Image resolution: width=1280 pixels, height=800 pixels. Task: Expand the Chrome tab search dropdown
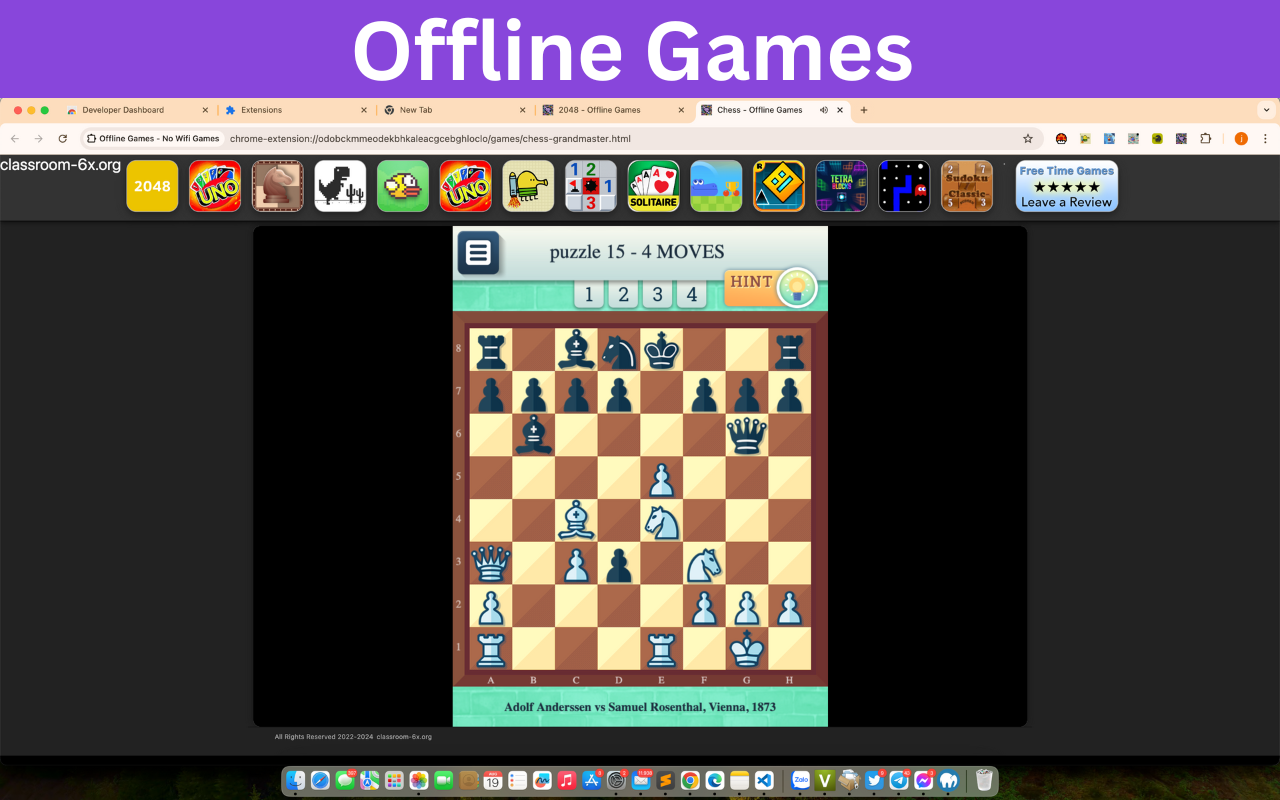(x=1267, y=110)
